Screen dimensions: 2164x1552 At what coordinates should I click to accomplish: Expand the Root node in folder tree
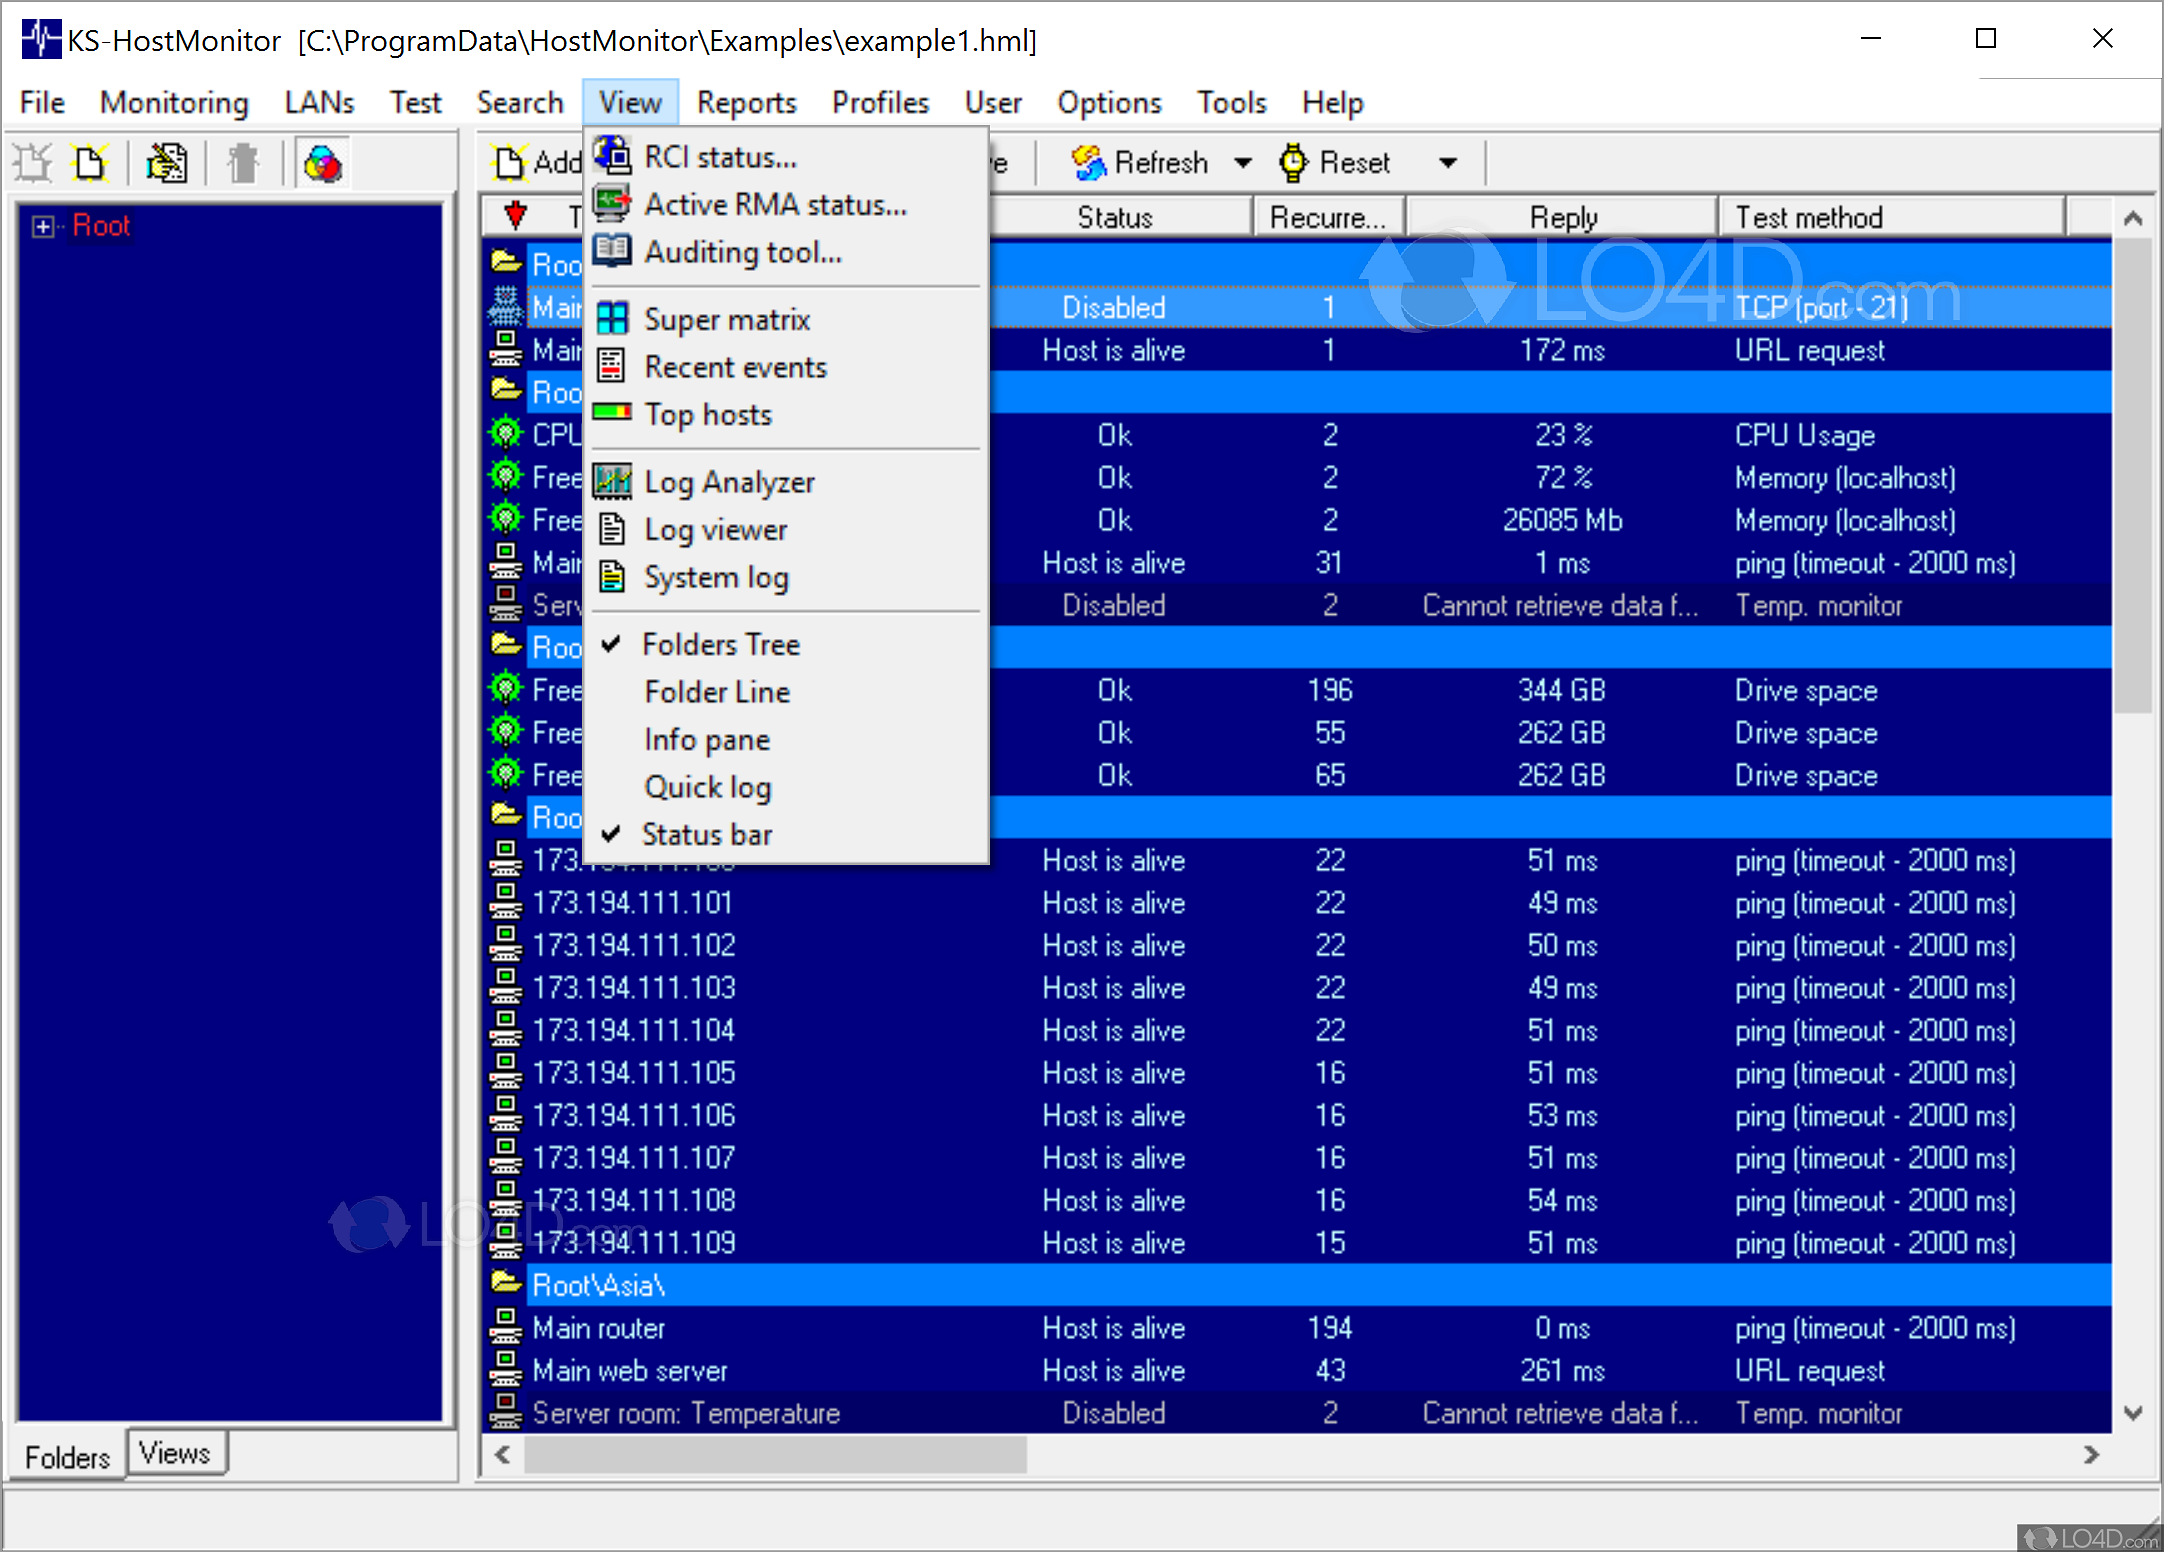42,225
